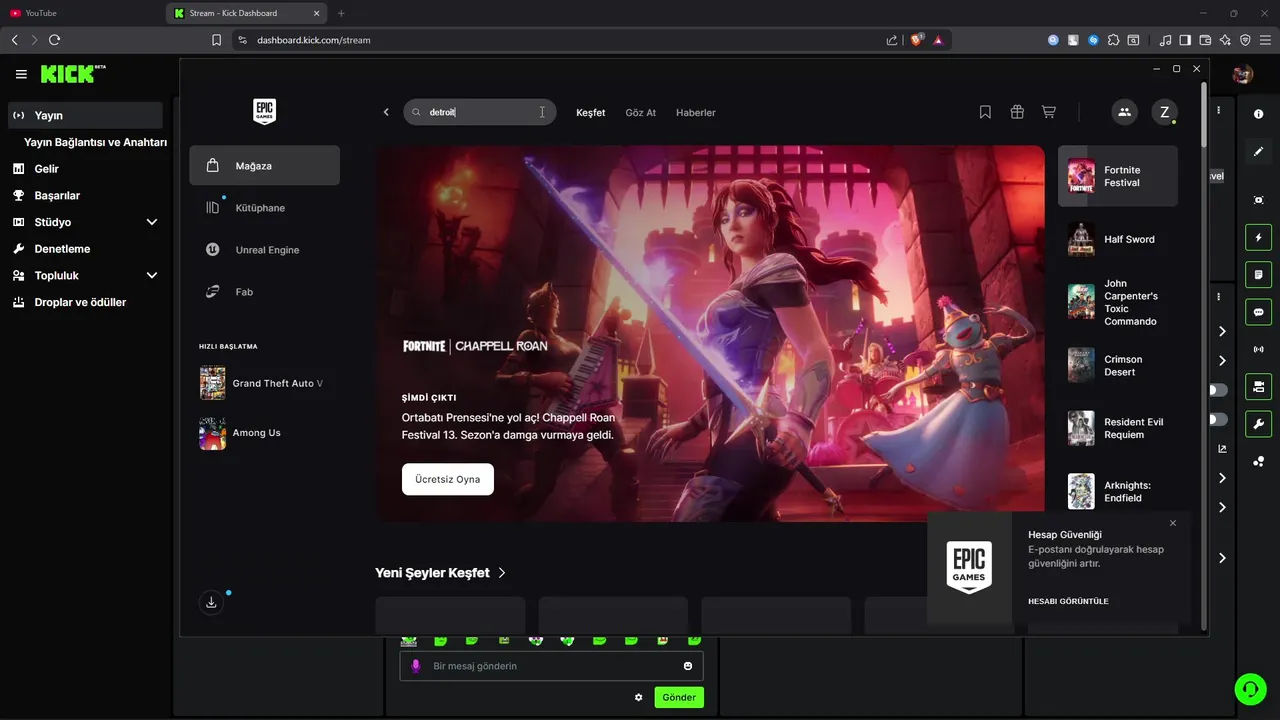Launch Grand Theft Auto V quick launch
The width and height of the screenshot is (1280, 720).
click(x=264, y=383)
